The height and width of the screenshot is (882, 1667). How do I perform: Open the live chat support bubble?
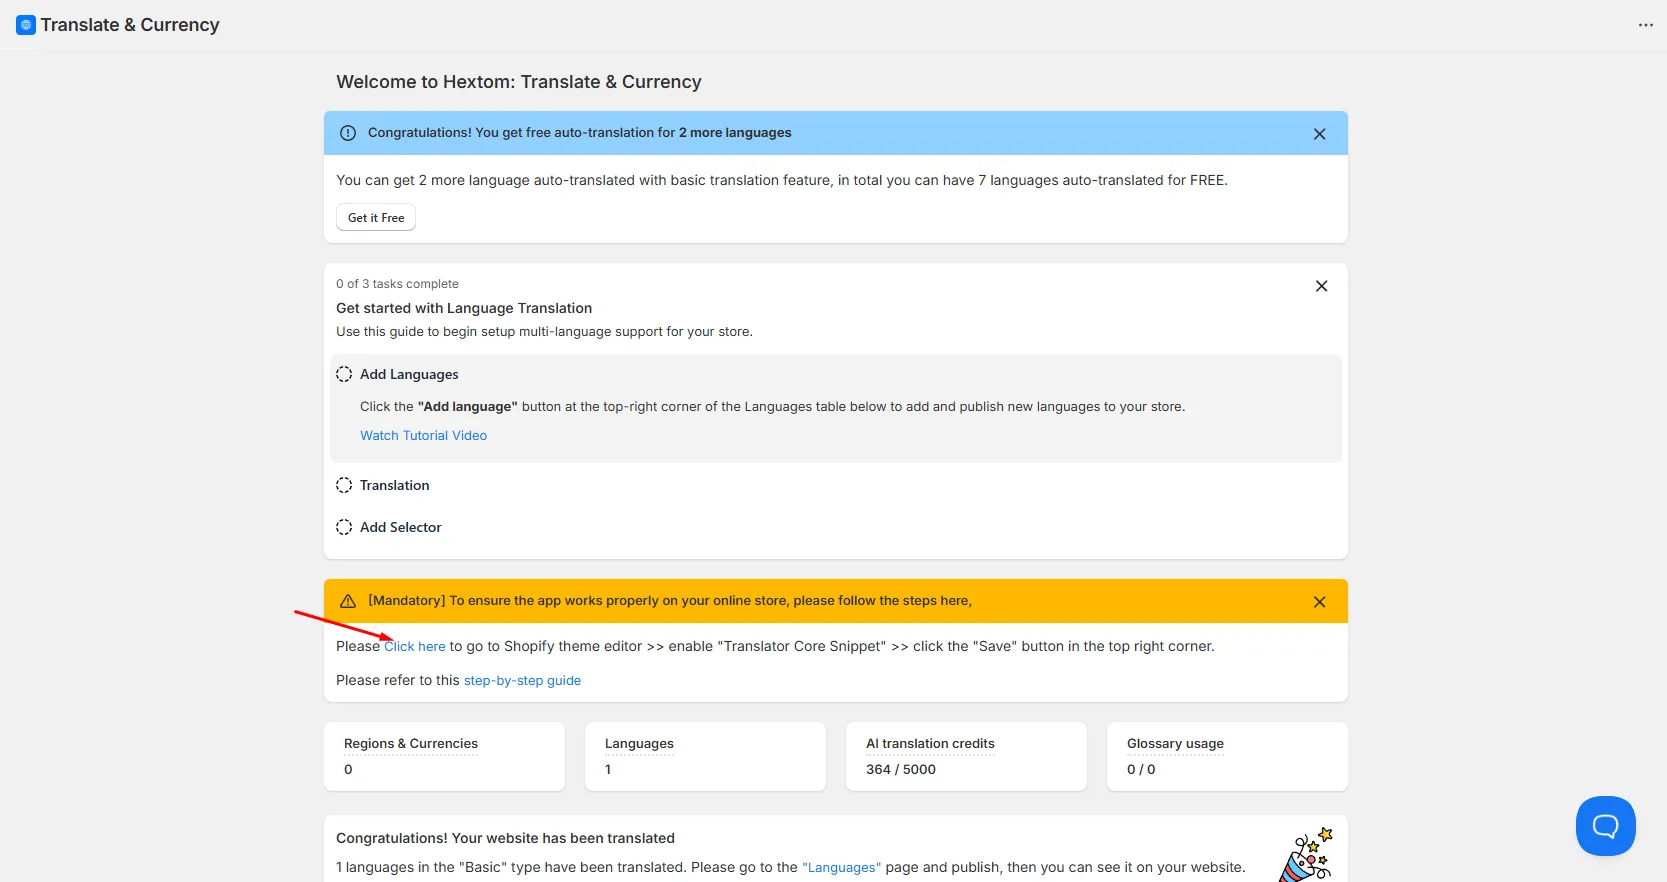click(1605, 826)
